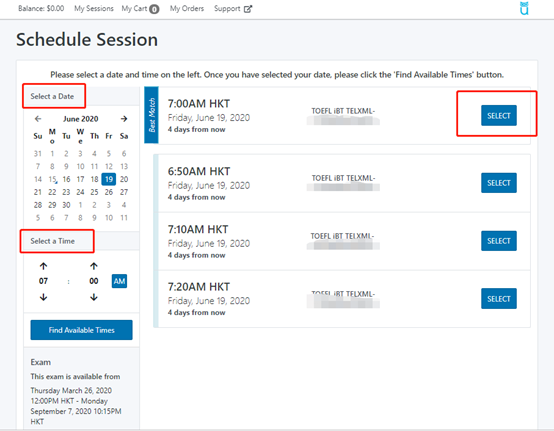Screen dimensions: 554x431
Task: Increase the hour with up arrow
Action: pyautogui.click(x=43, y=266)
